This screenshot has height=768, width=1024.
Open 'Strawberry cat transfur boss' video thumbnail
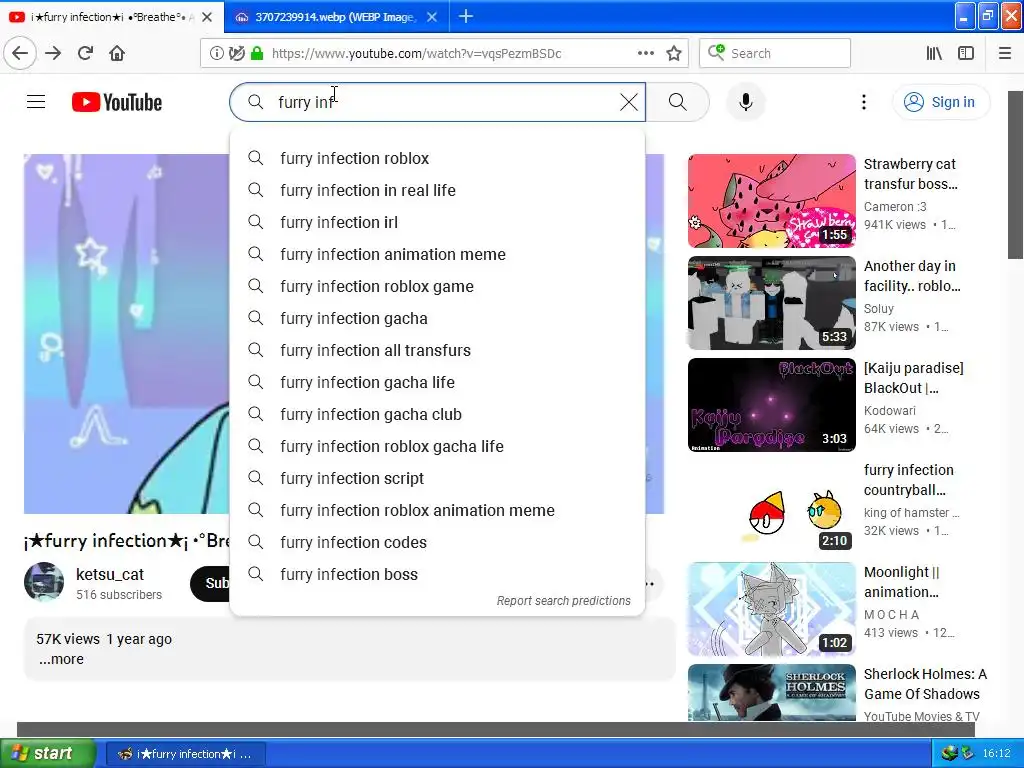point(771,201)
